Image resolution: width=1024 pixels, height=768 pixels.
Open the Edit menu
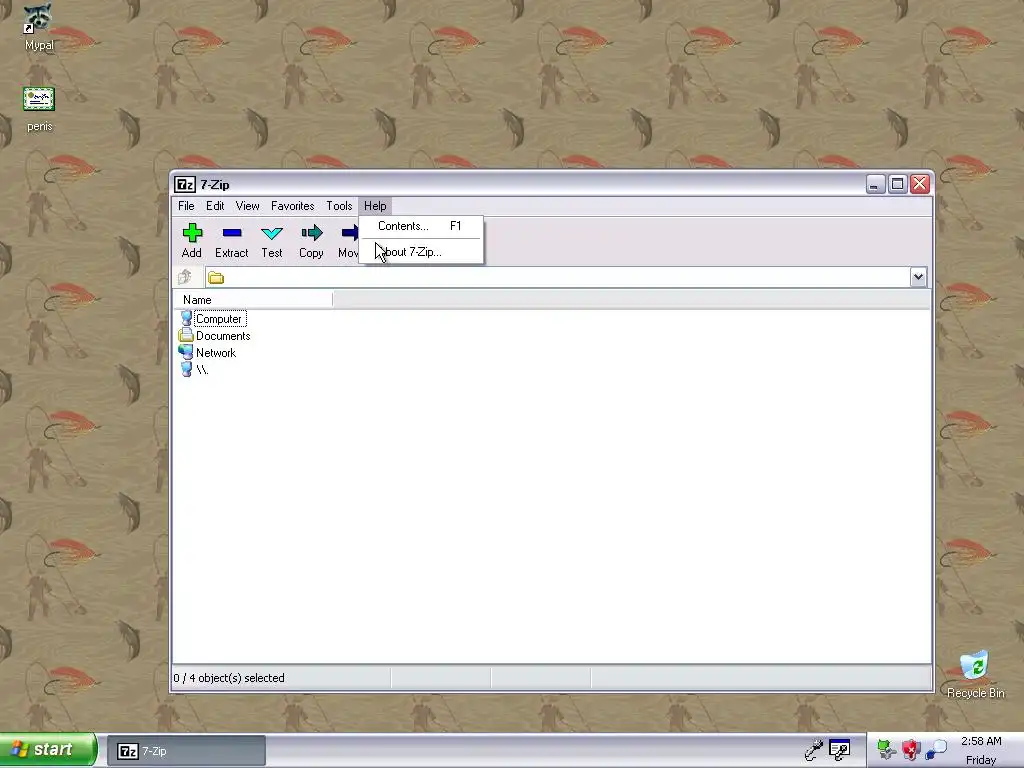(215, 206)
